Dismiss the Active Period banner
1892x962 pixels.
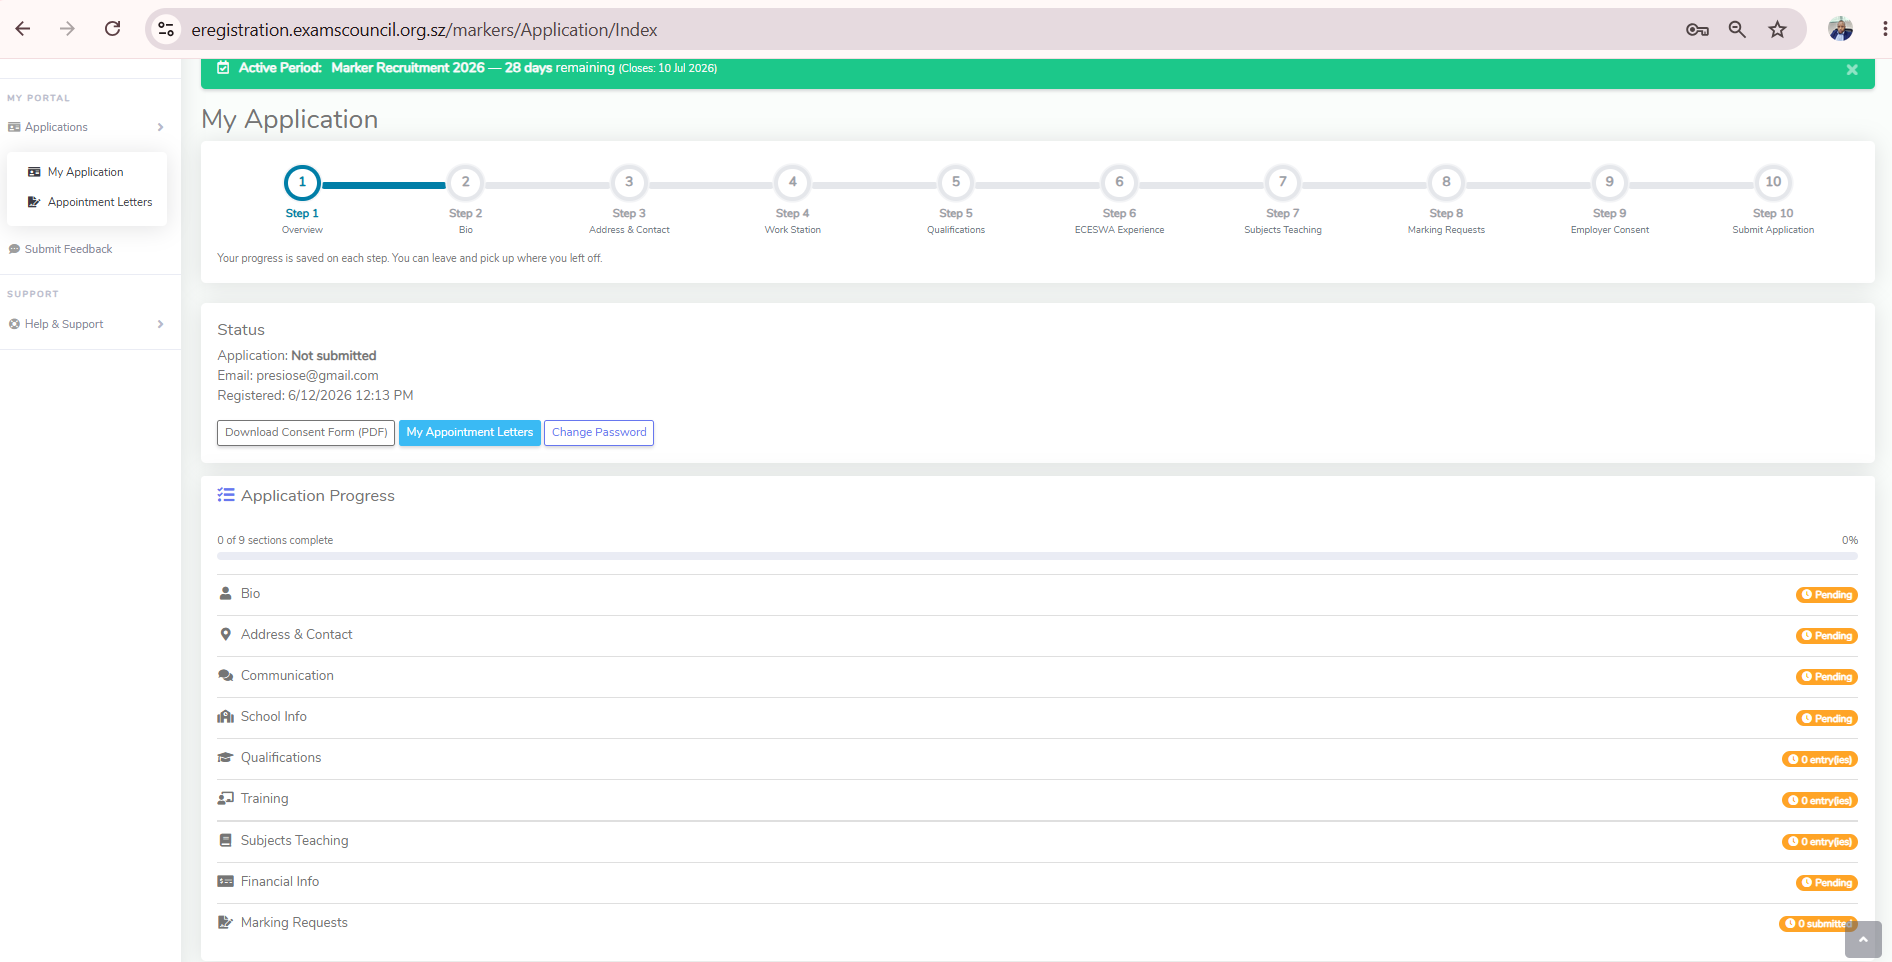(x=1852, y=70)
